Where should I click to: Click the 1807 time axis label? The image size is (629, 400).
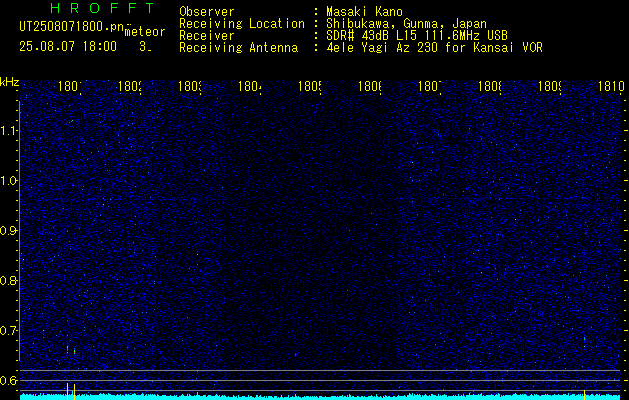(x=430, y=86)
